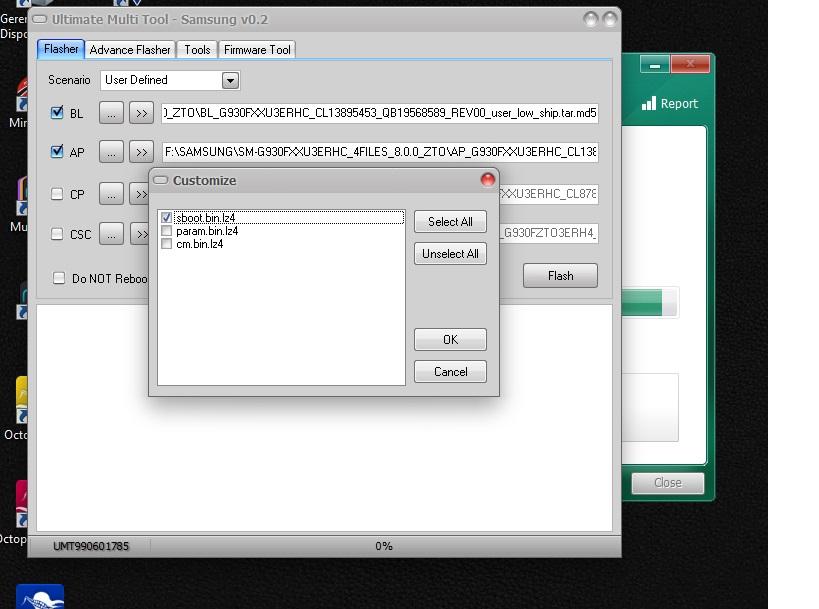The width and height of the screenshot is (819, 609).
Task: Click the Report bar chart icon
Action: point(649,103)
